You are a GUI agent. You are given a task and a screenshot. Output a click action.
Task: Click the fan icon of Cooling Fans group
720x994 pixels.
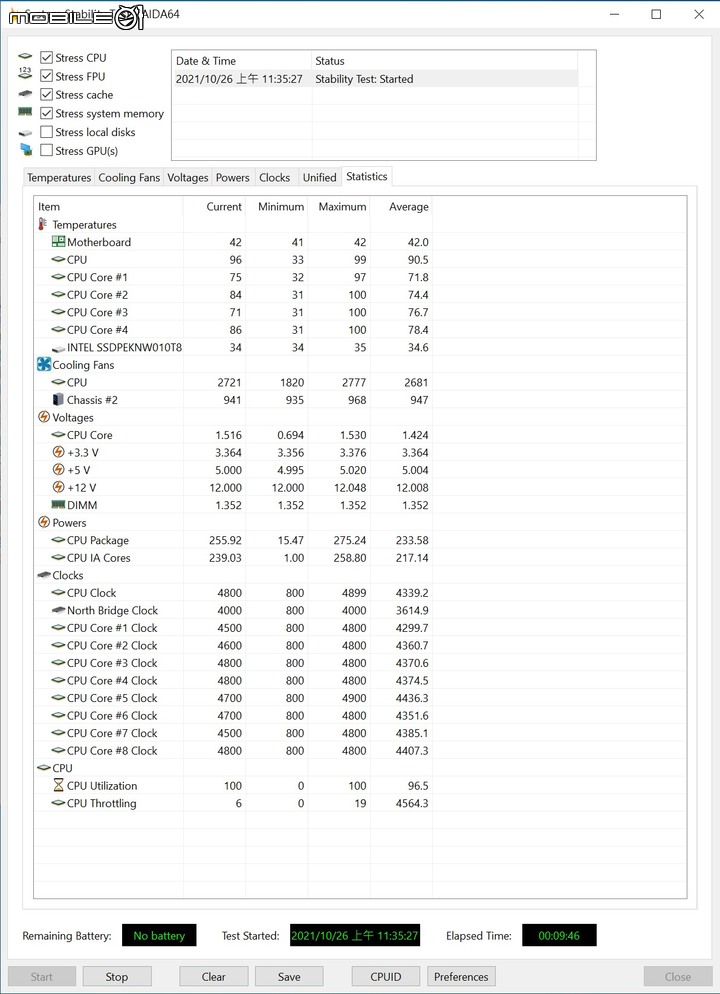pyautogui.click(x=44, y=365)
